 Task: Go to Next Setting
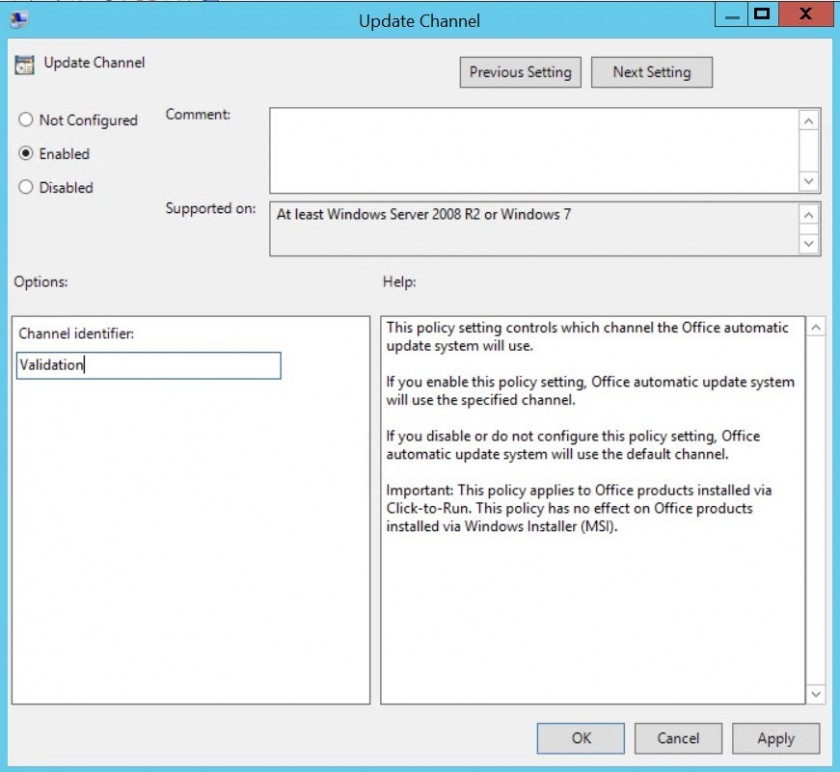[x=651, y=72]
